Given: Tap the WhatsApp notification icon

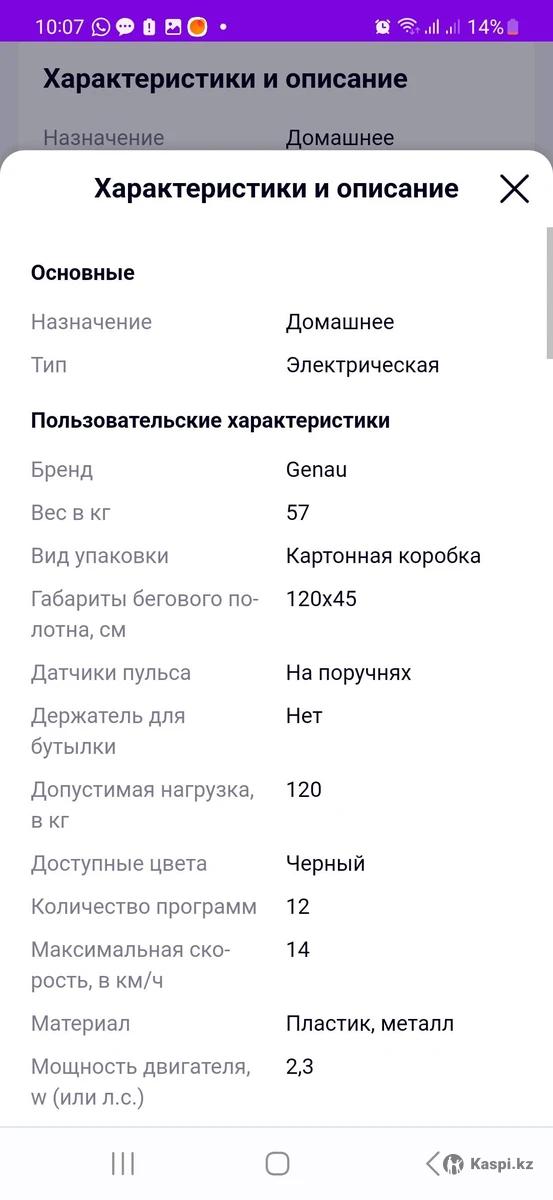Looking at the screenshot, I should [101, 27].
